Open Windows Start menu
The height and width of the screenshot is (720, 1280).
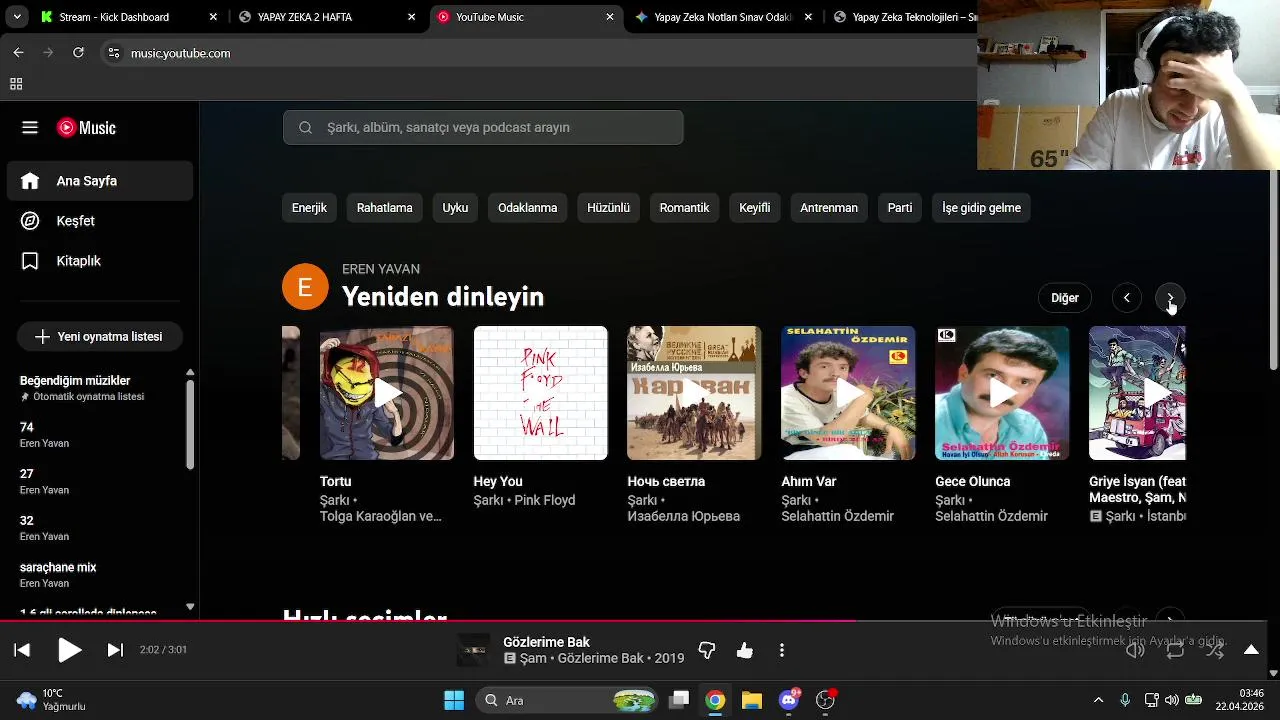point(454,700)
